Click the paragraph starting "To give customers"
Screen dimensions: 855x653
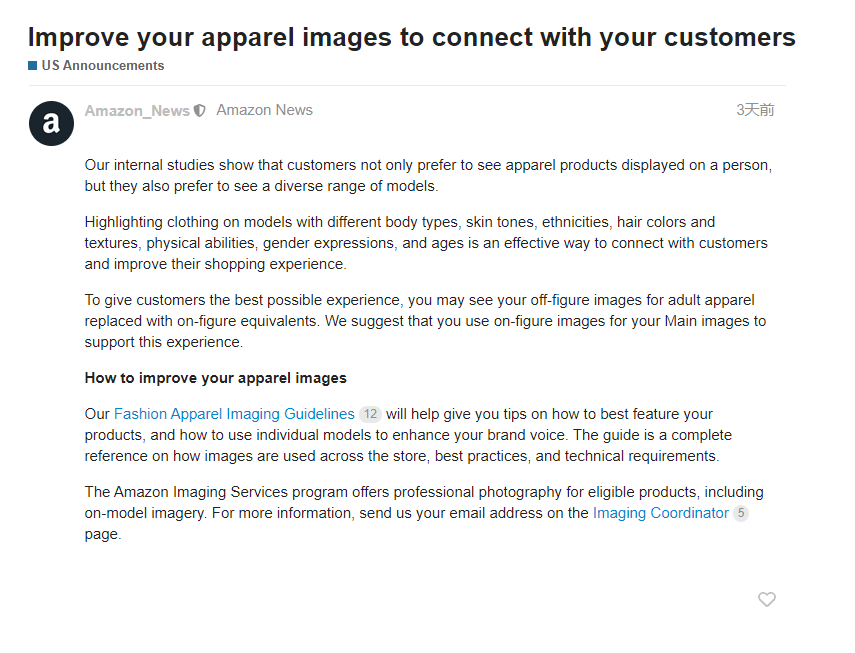tap(425, 321)
